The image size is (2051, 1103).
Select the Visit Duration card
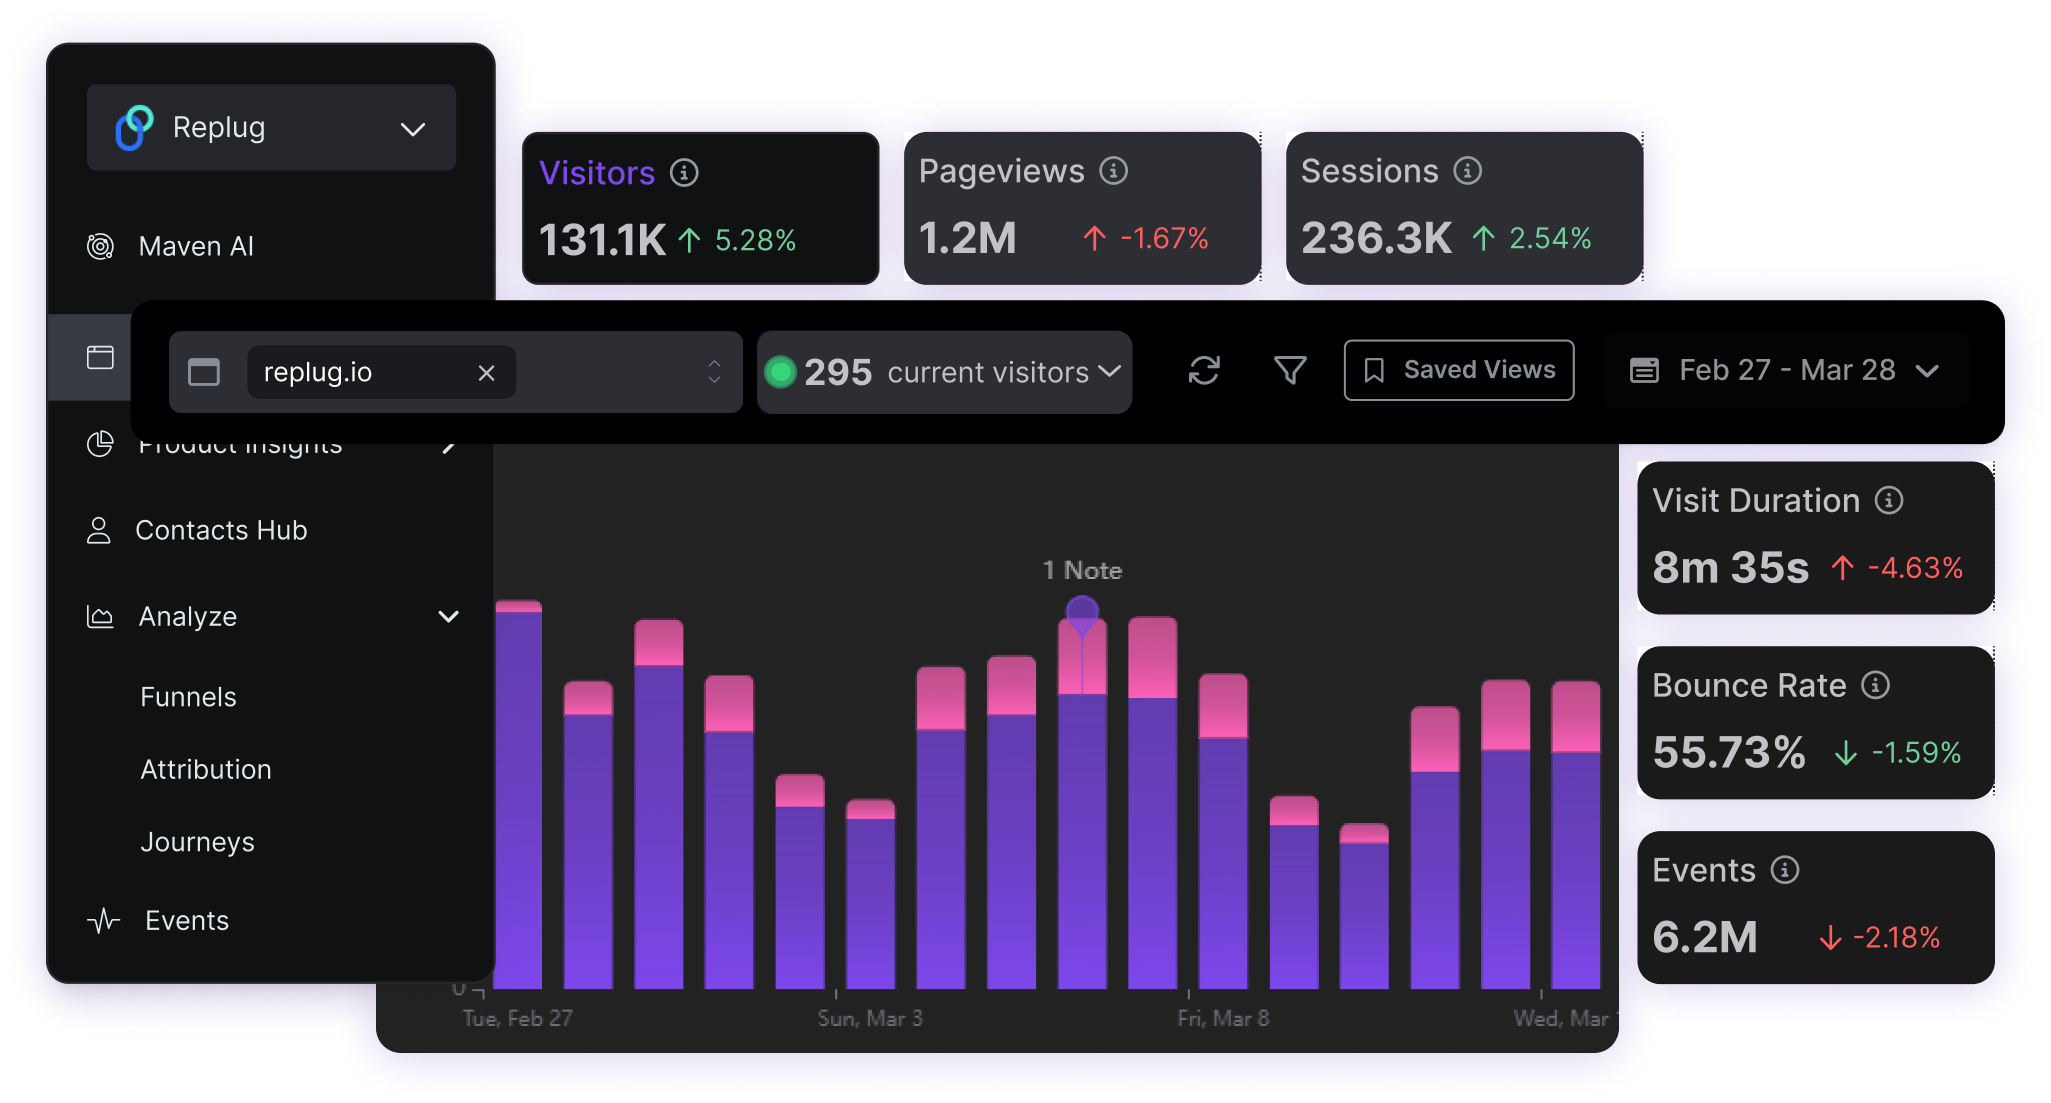[1815, 538]
